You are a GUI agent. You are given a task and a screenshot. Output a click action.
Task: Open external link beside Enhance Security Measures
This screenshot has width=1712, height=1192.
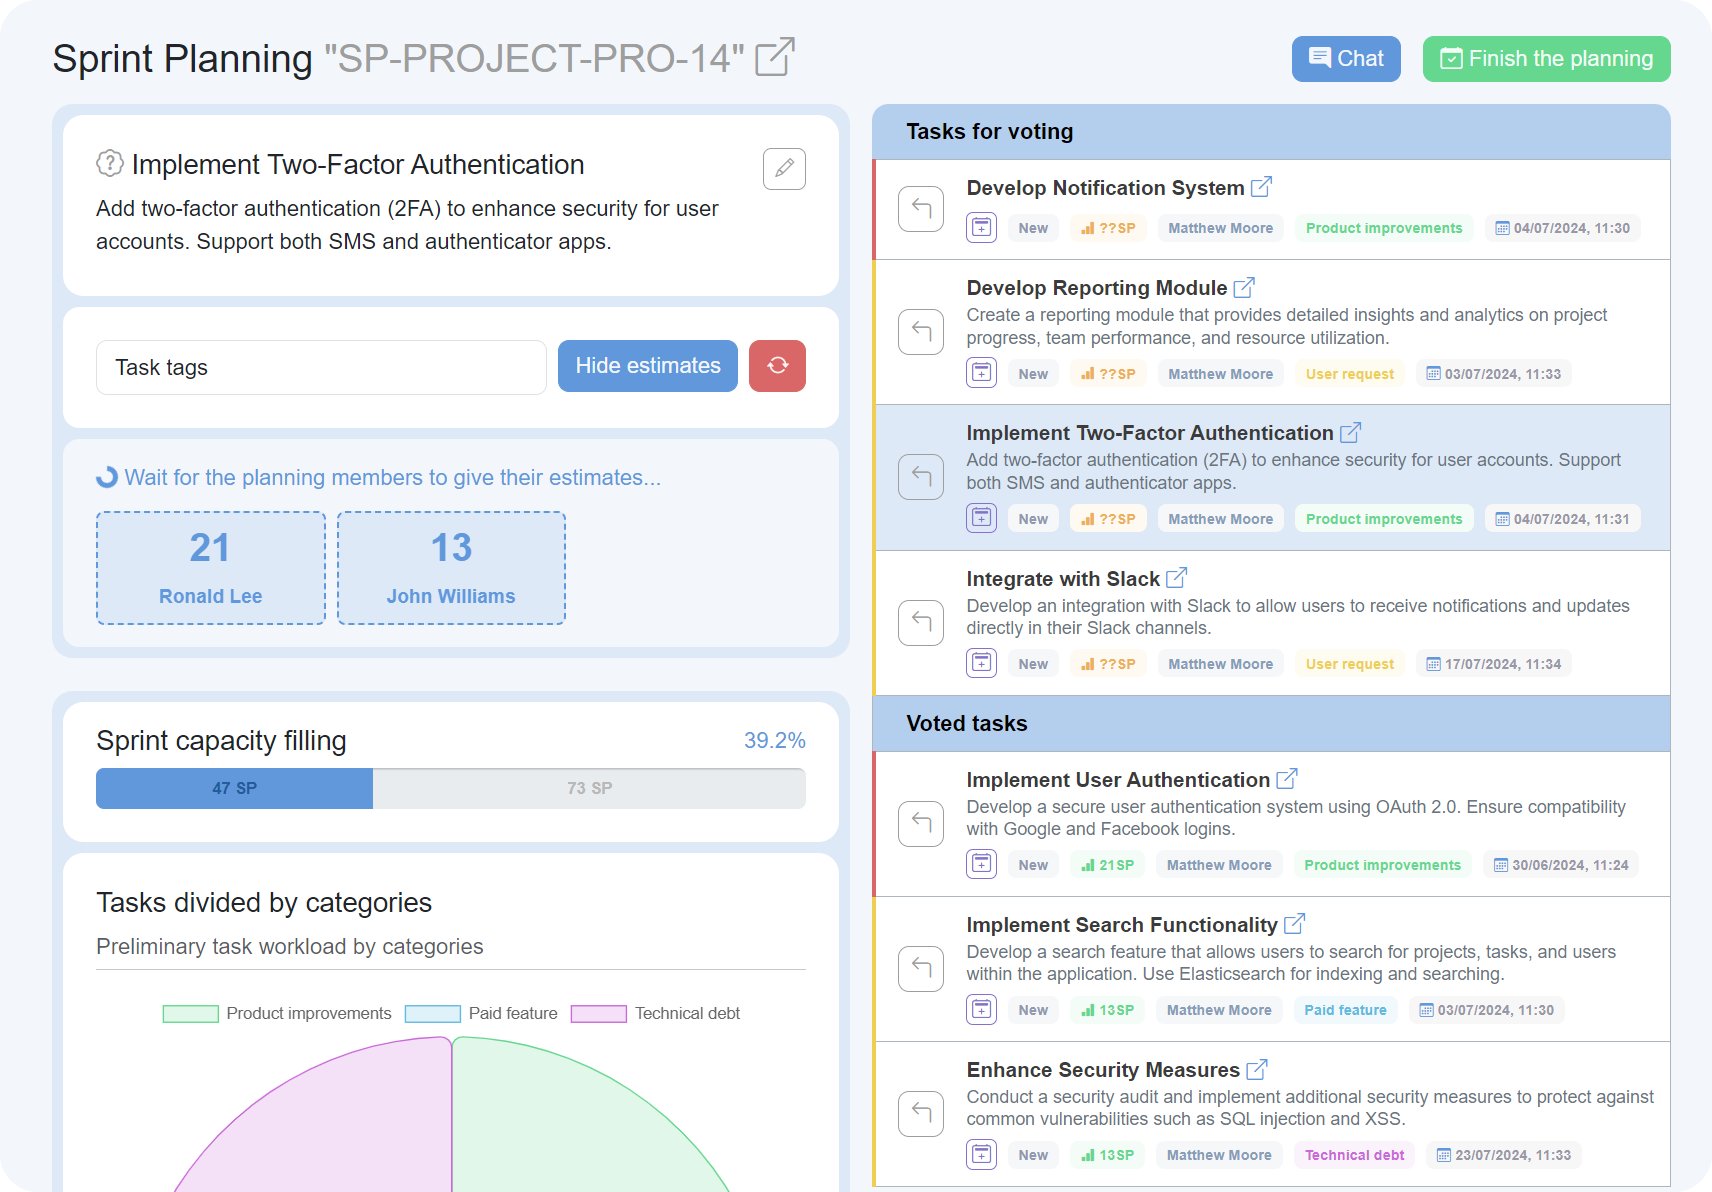1257,1070
